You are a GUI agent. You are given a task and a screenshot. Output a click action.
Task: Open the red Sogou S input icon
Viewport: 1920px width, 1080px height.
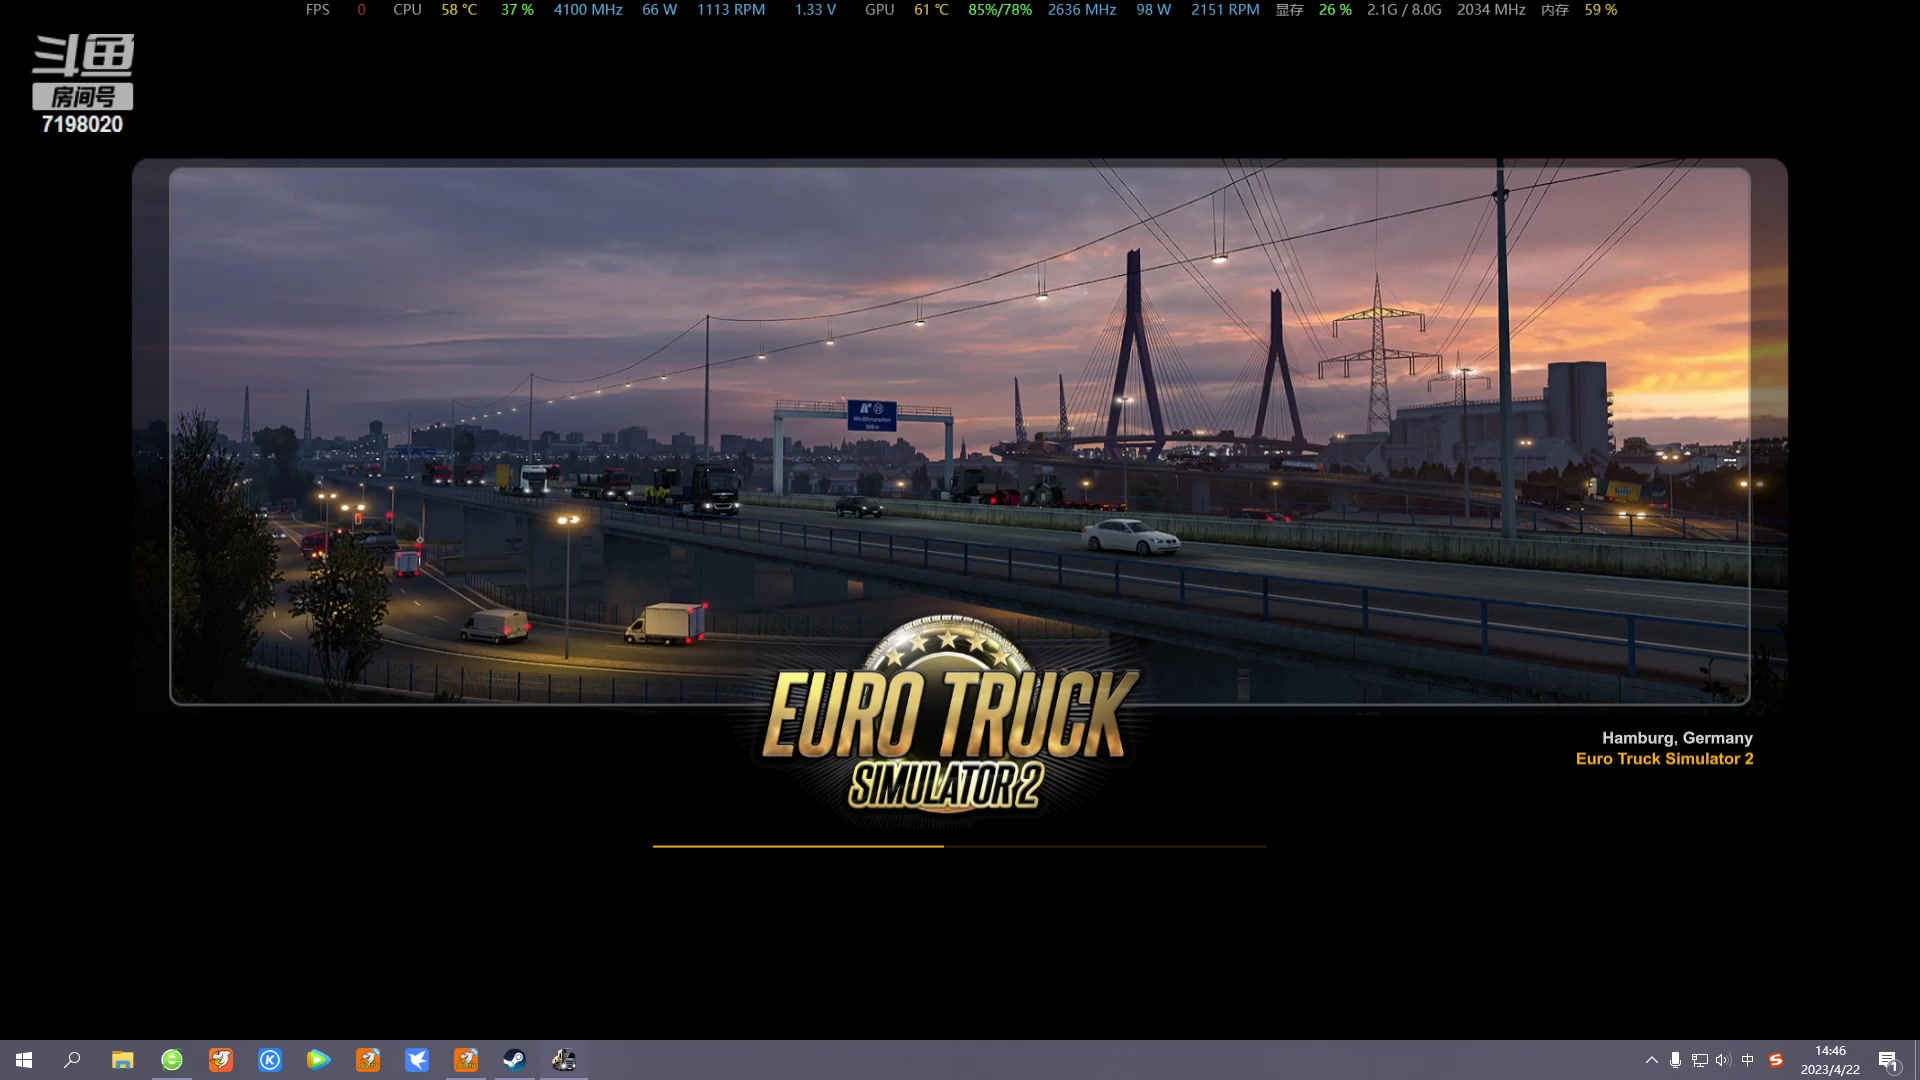(x=1776, y=1060)
